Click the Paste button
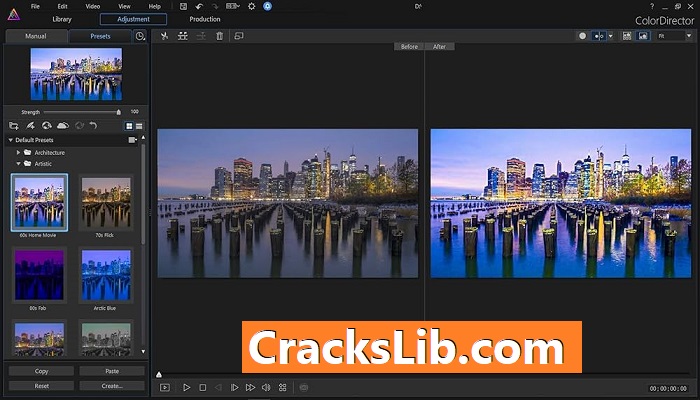 pos(112,371)
